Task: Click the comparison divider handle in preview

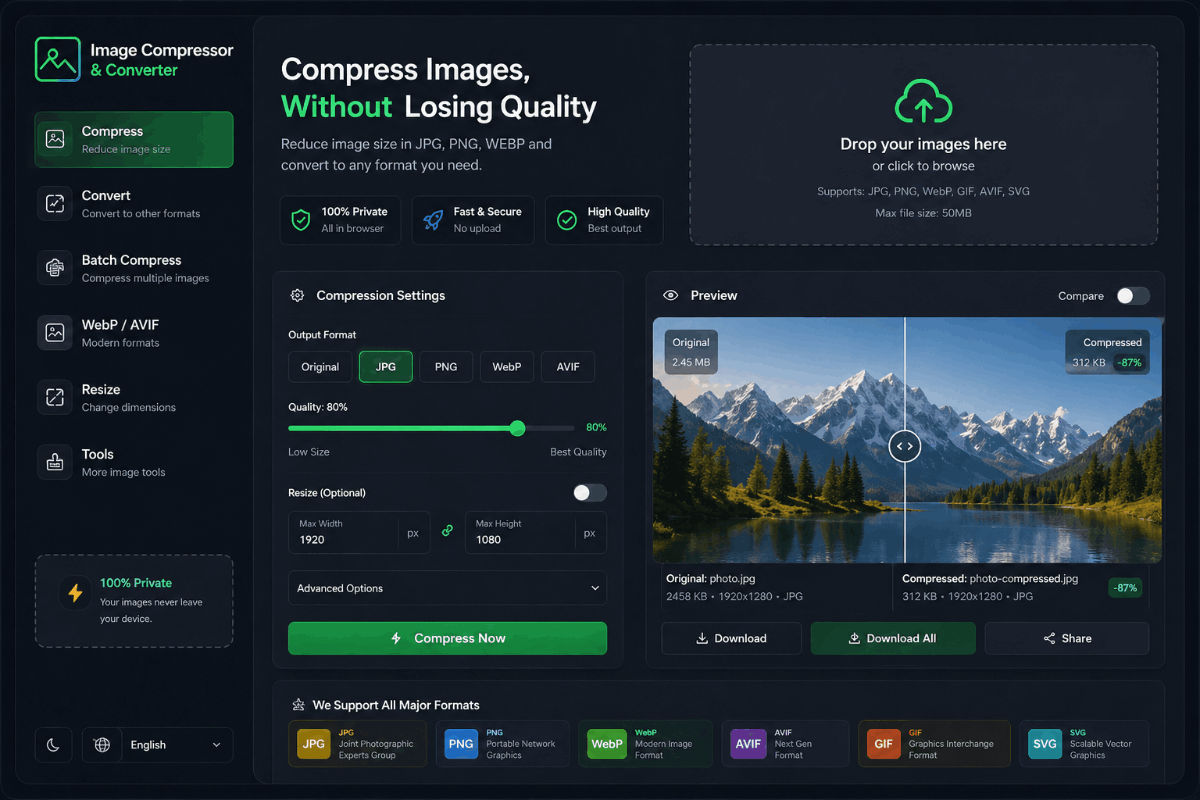Action: point(905,446)
